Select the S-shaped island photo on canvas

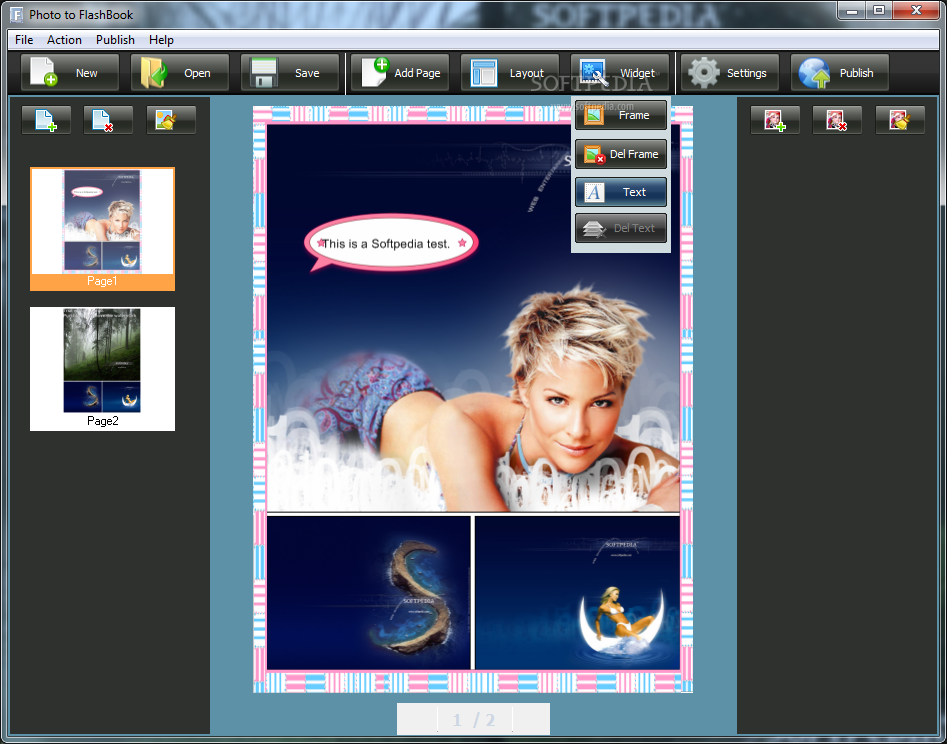(x=368, y=592)
